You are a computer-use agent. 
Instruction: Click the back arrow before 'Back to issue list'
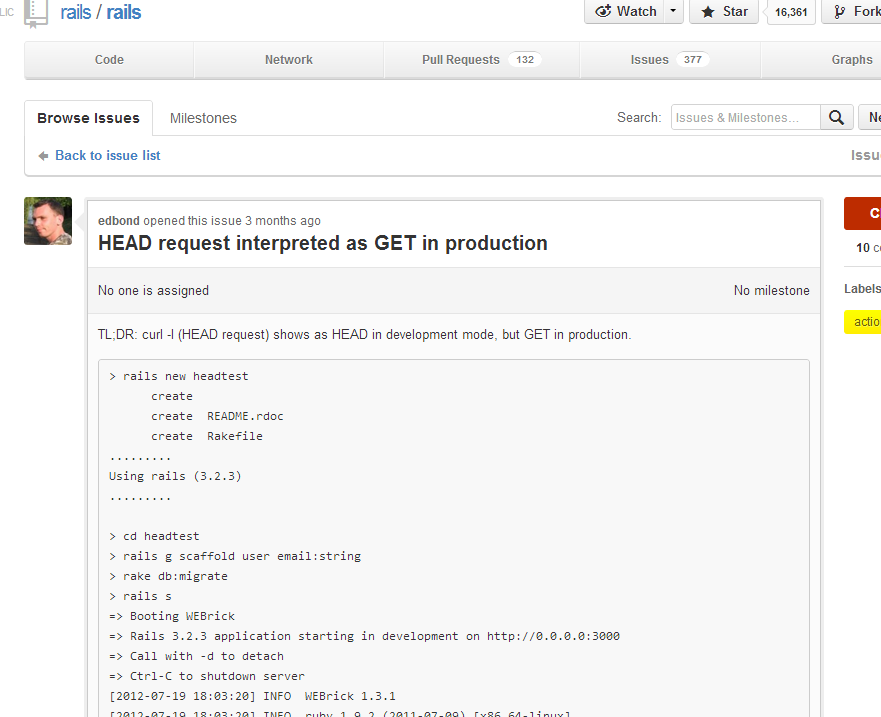point(41,155)
